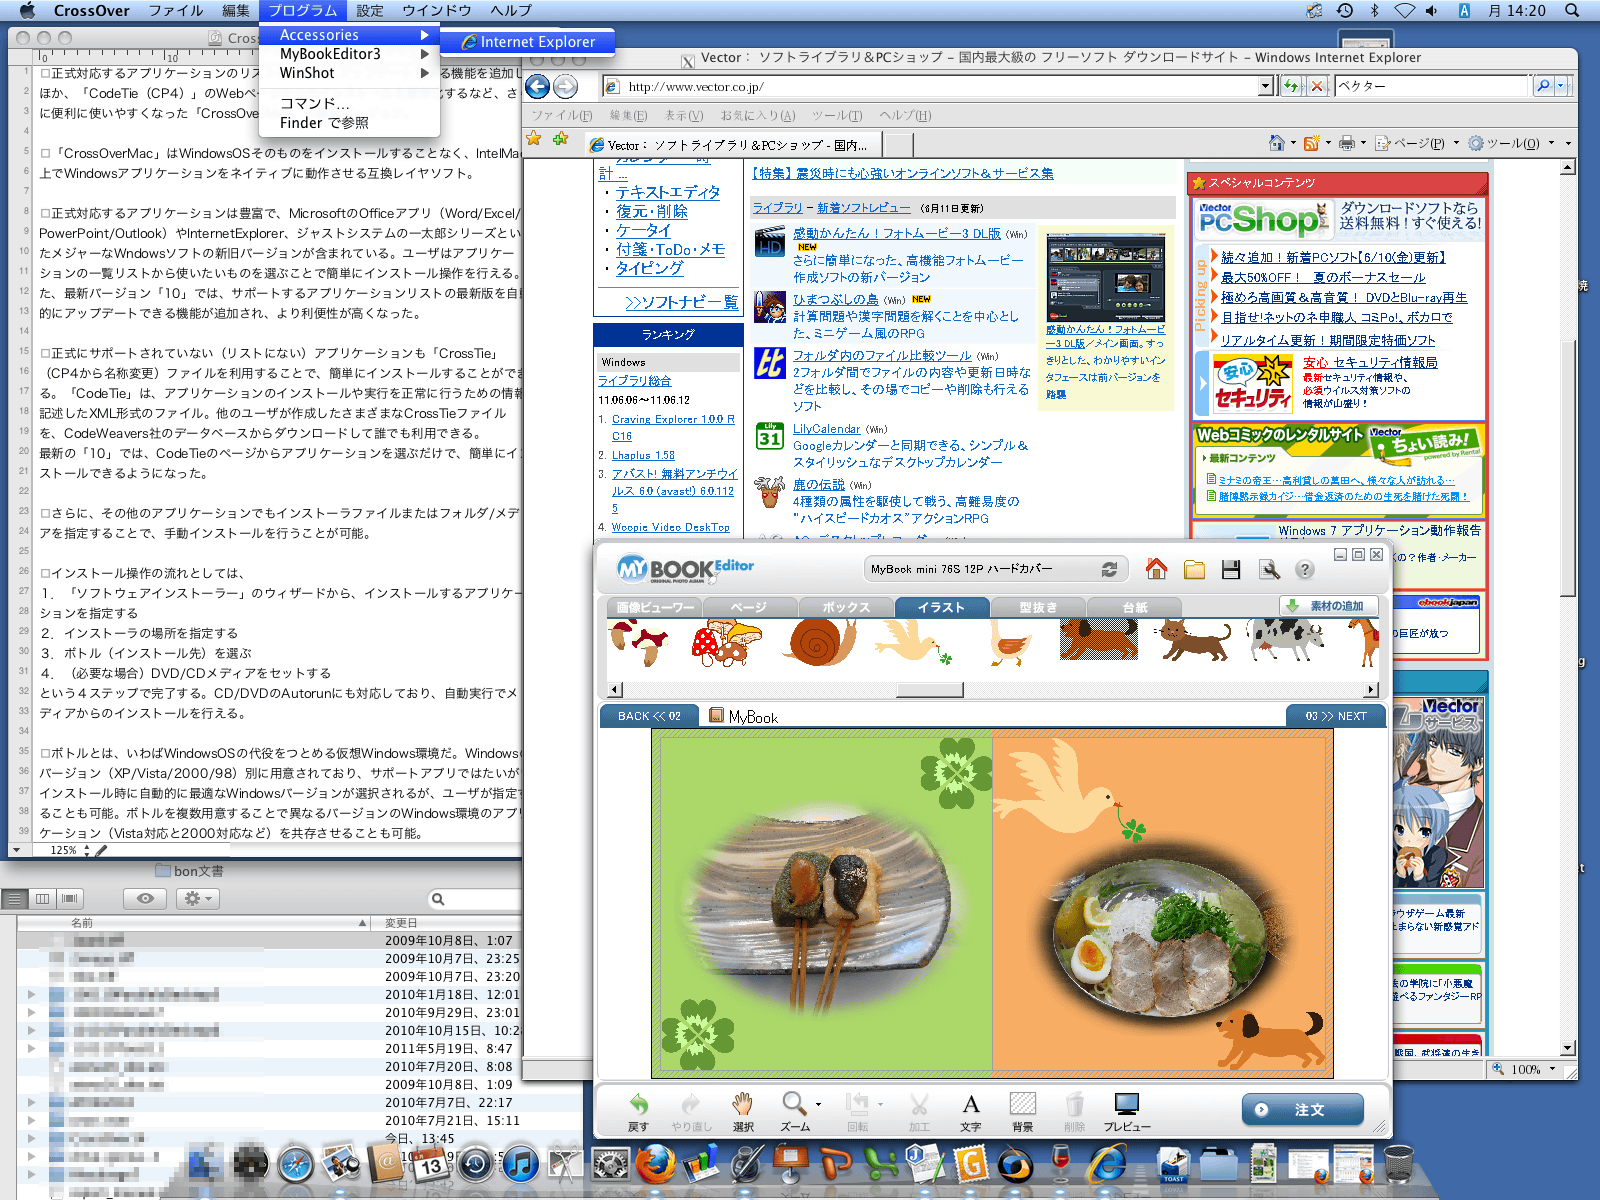The height and width of the screenshot is (1200, 1600).
Task: Click the 注文 order button
Action: (1302, 1110)
